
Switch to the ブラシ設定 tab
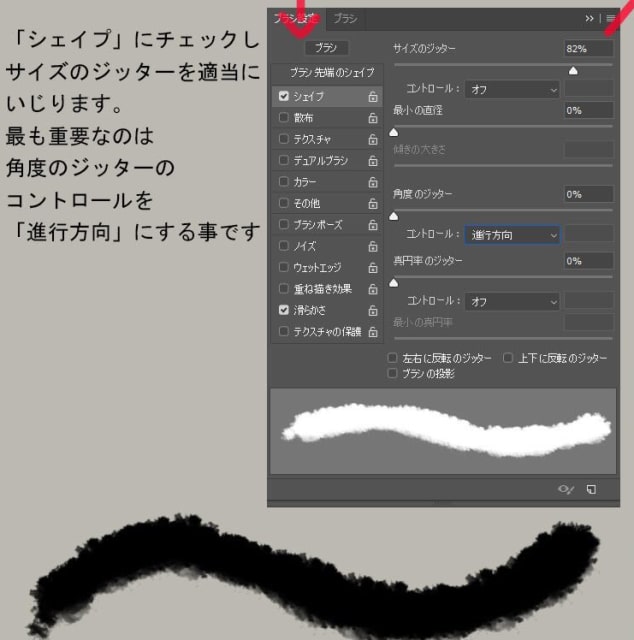click(x=297, y=19)
